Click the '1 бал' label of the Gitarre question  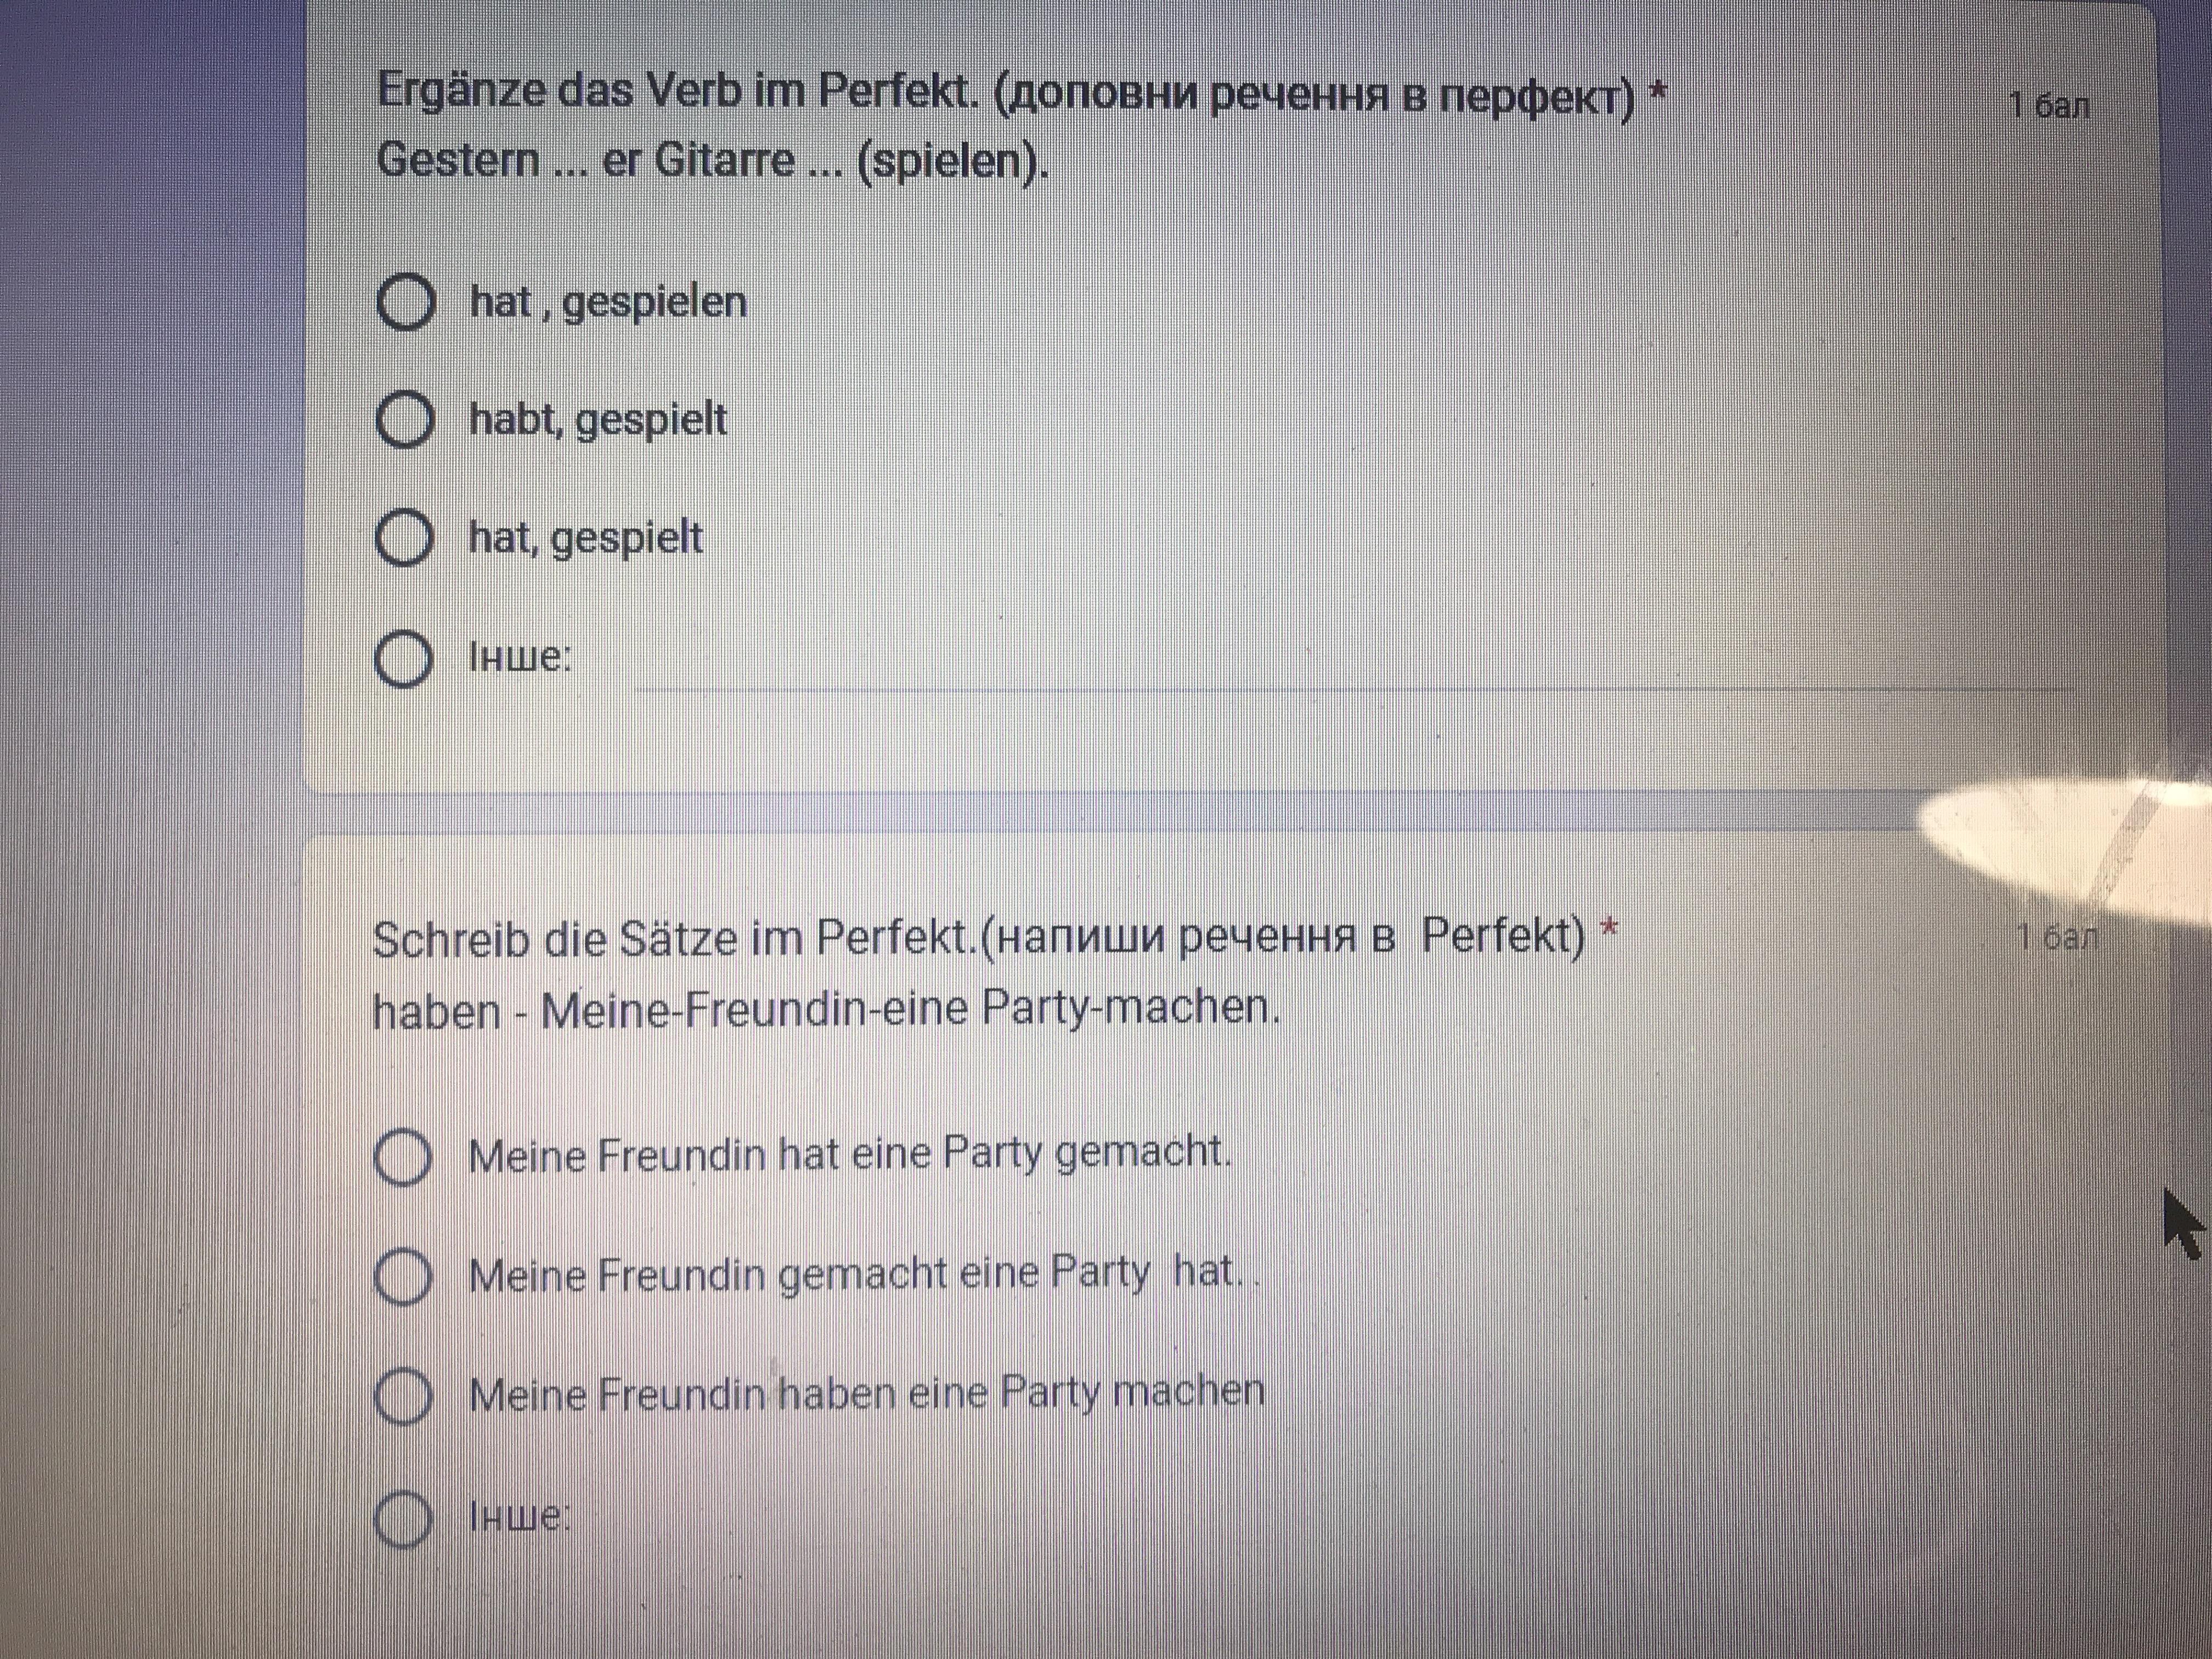[x=2050, y=105]
